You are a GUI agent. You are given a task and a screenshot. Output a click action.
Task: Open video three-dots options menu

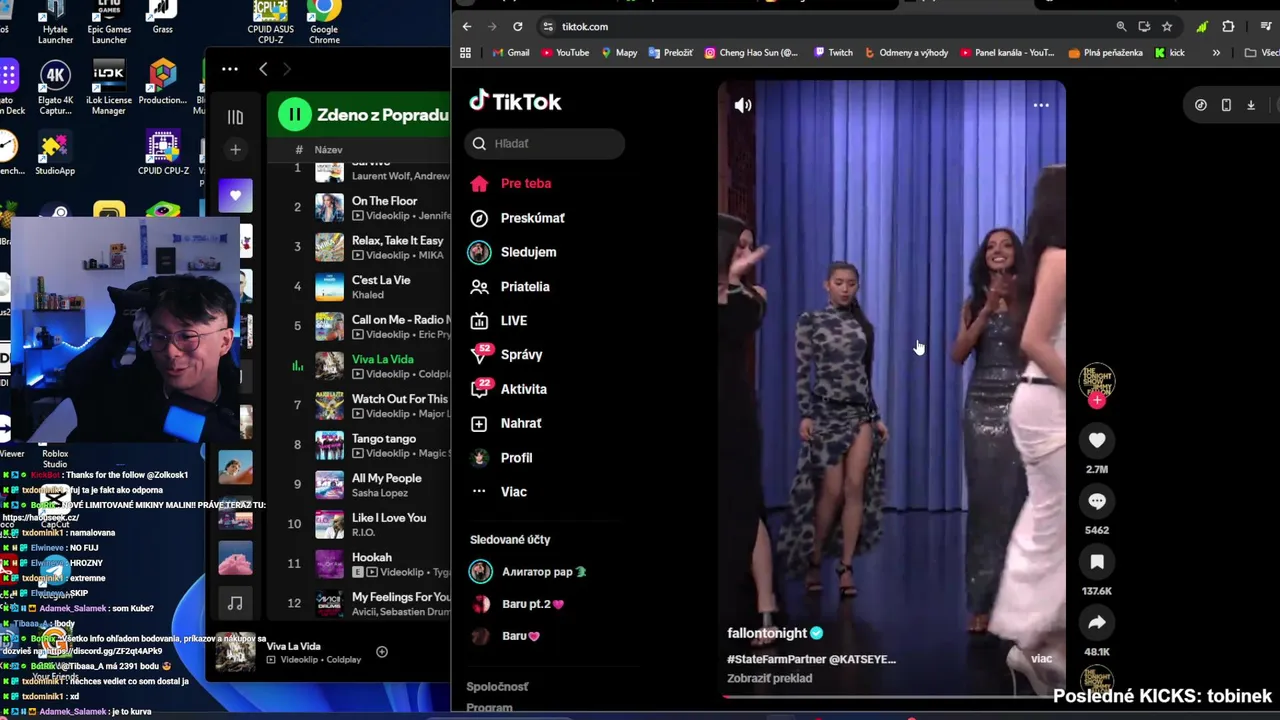(x=1041, y=105)
